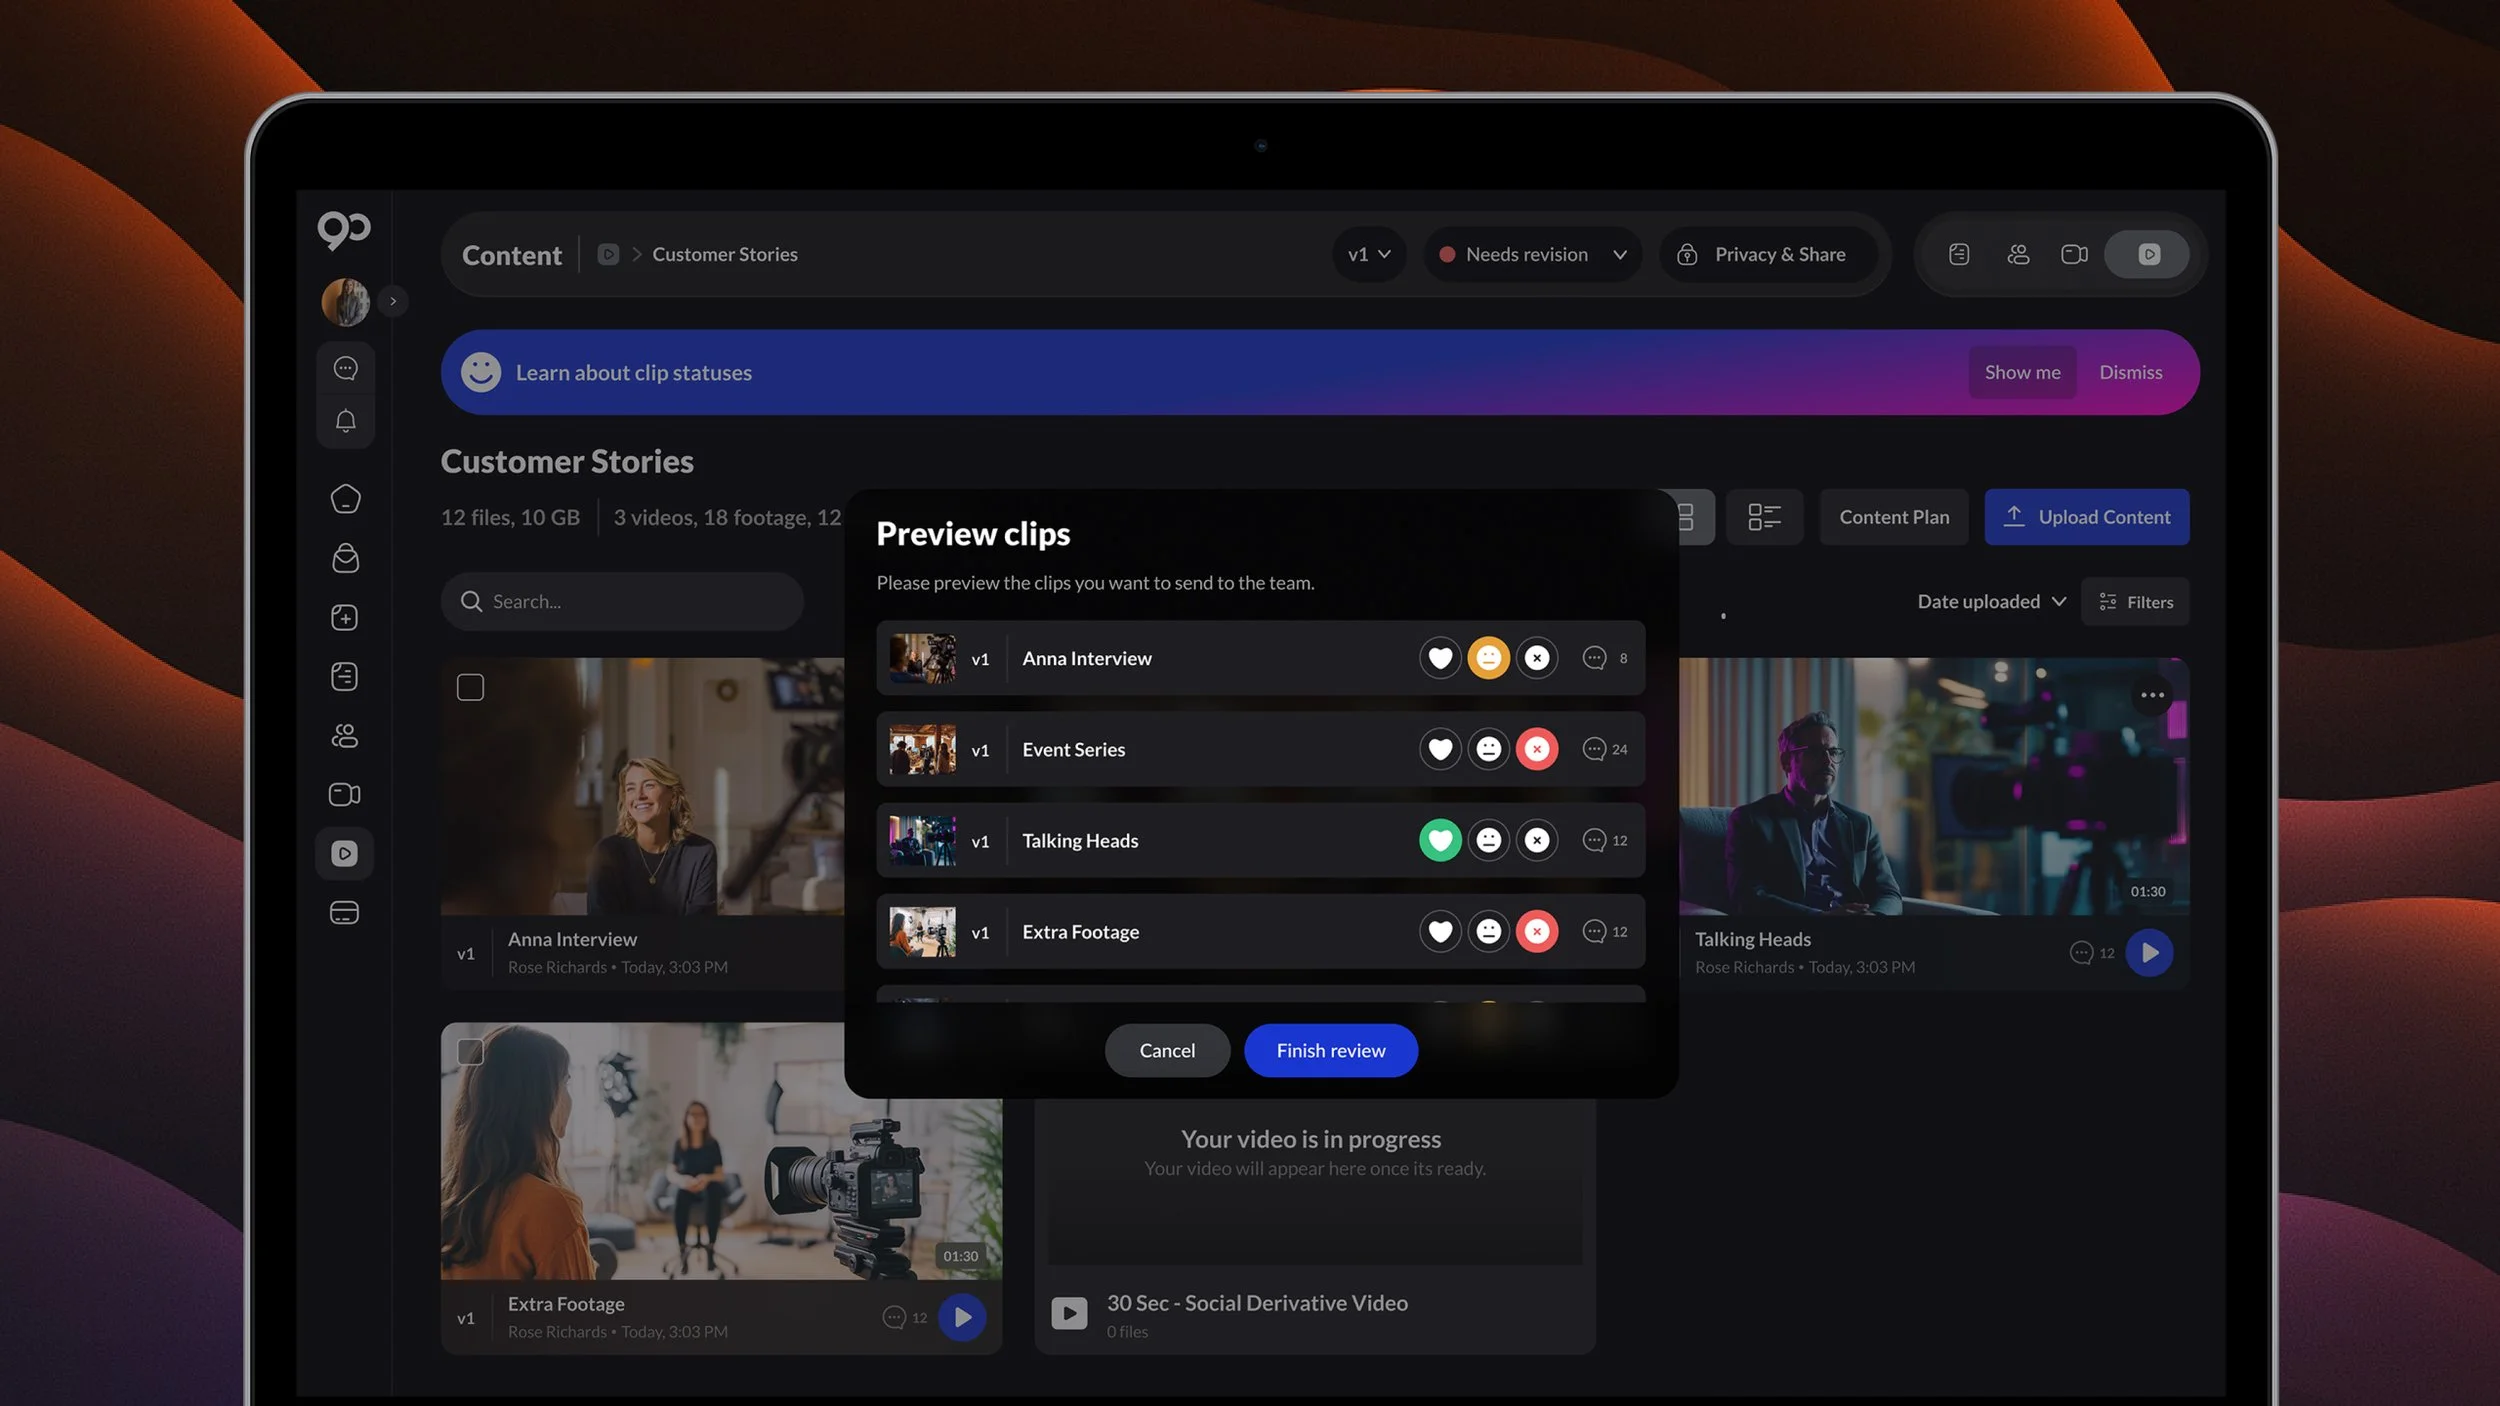Toggle green heart on Talking Heads row
This screenshot has height=1406, width=2500.
[1440, 840]
